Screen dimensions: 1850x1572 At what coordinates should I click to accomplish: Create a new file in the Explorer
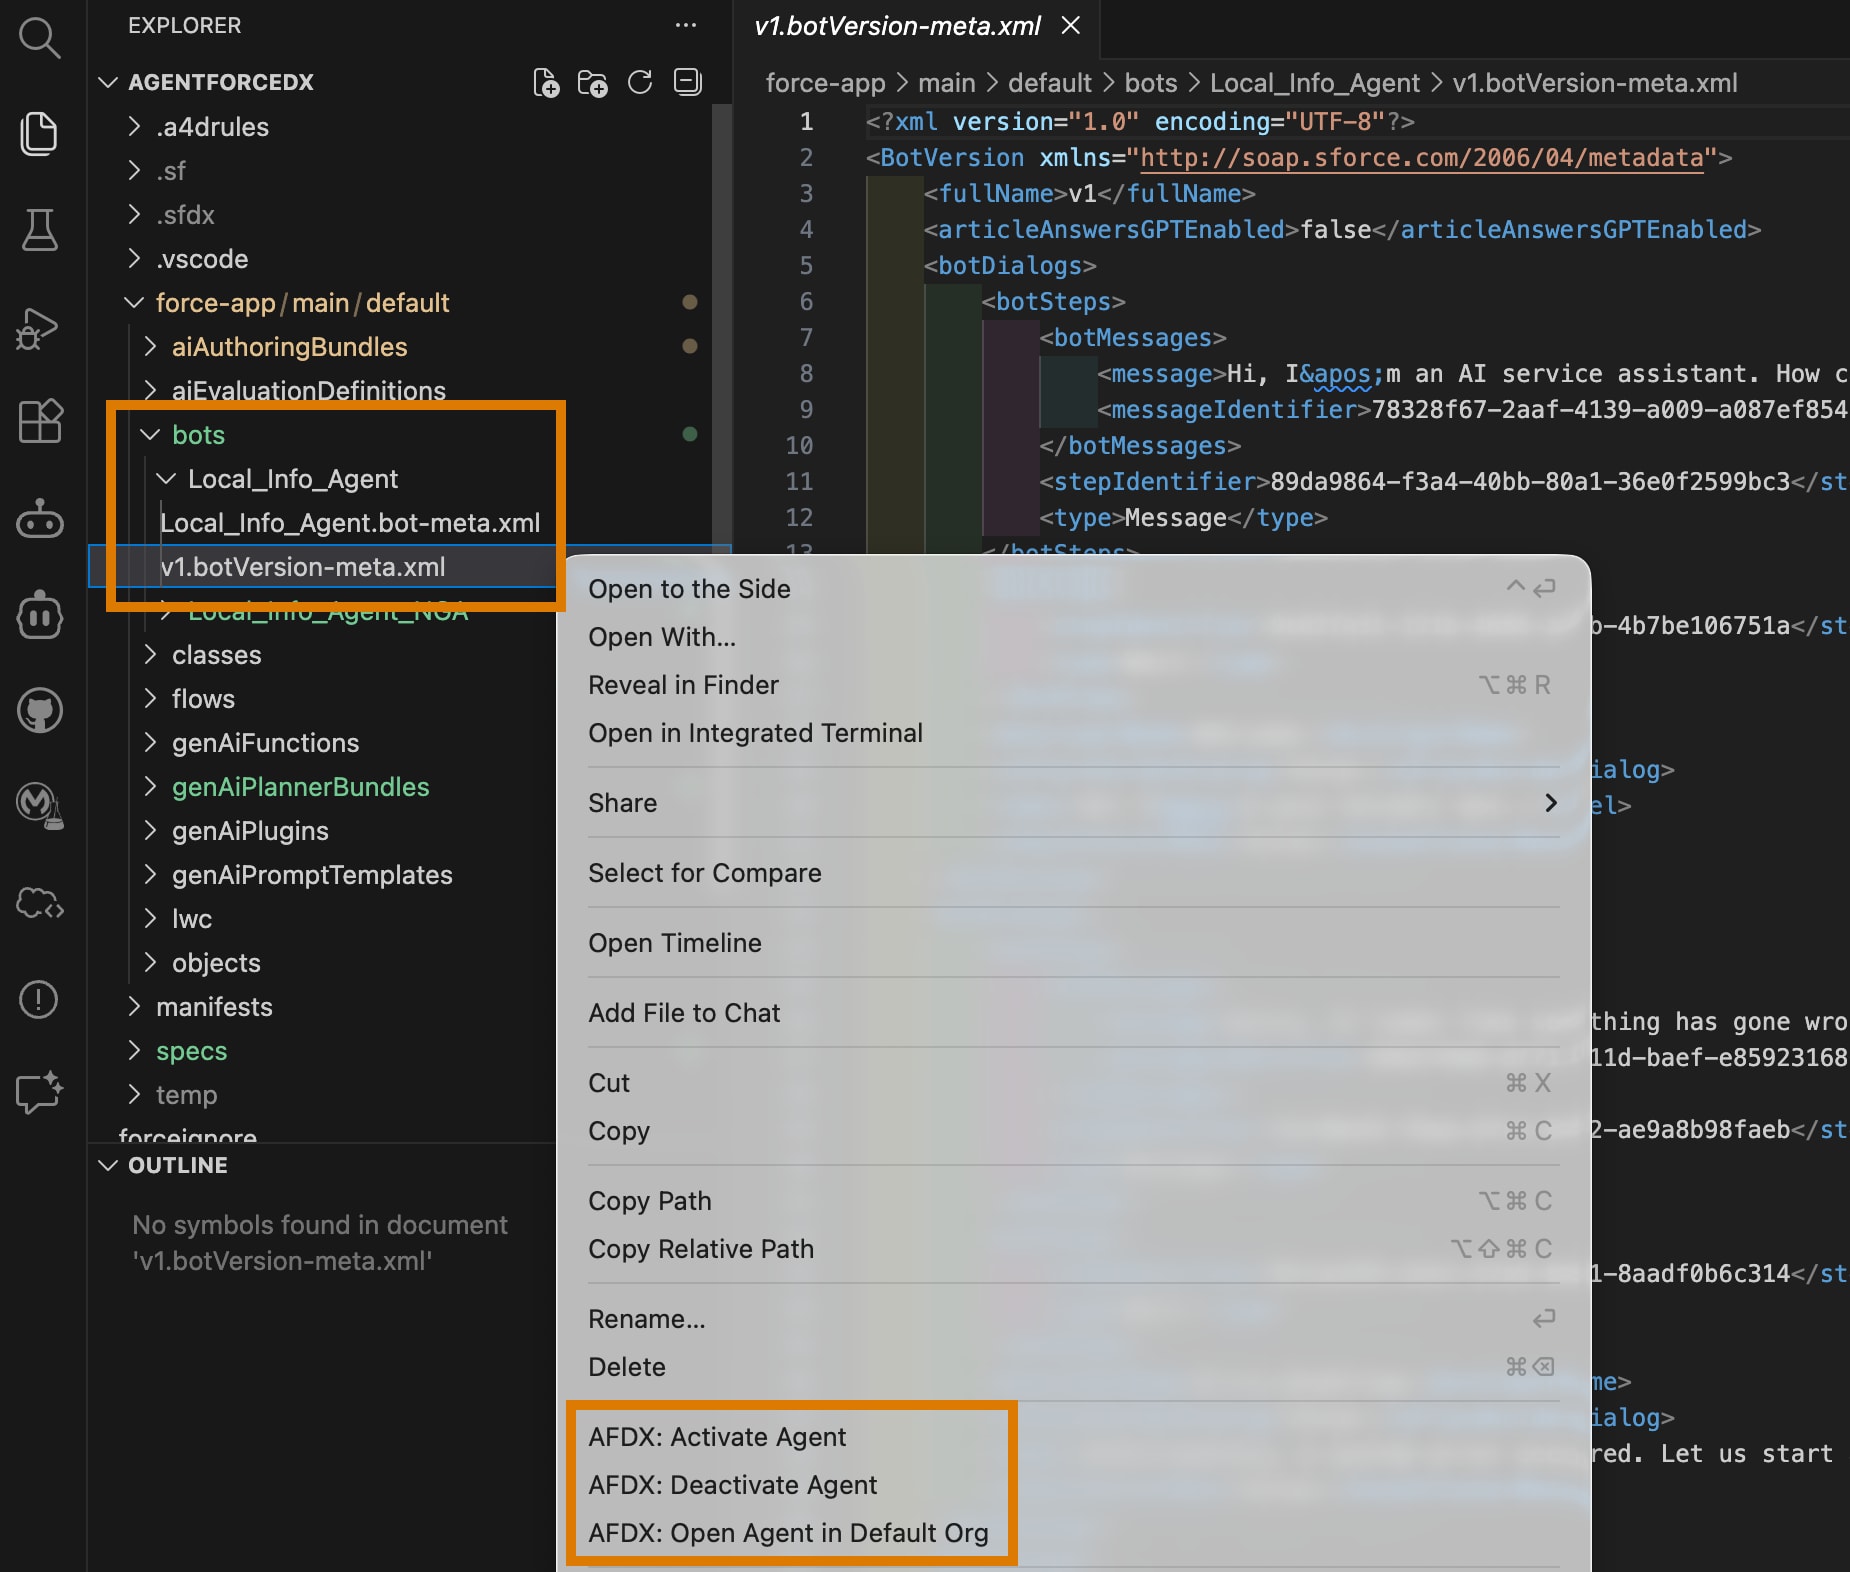[548, 83]
